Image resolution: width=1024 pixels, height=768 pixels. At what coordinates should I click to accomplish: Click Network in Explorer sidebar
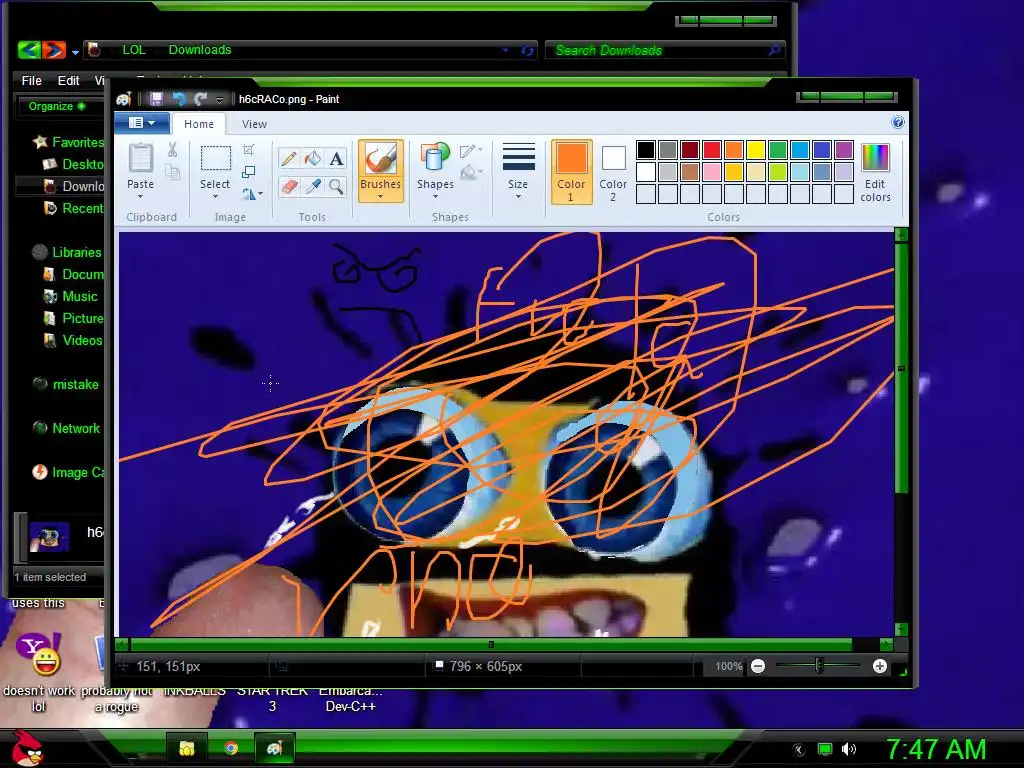pos(66,428)
